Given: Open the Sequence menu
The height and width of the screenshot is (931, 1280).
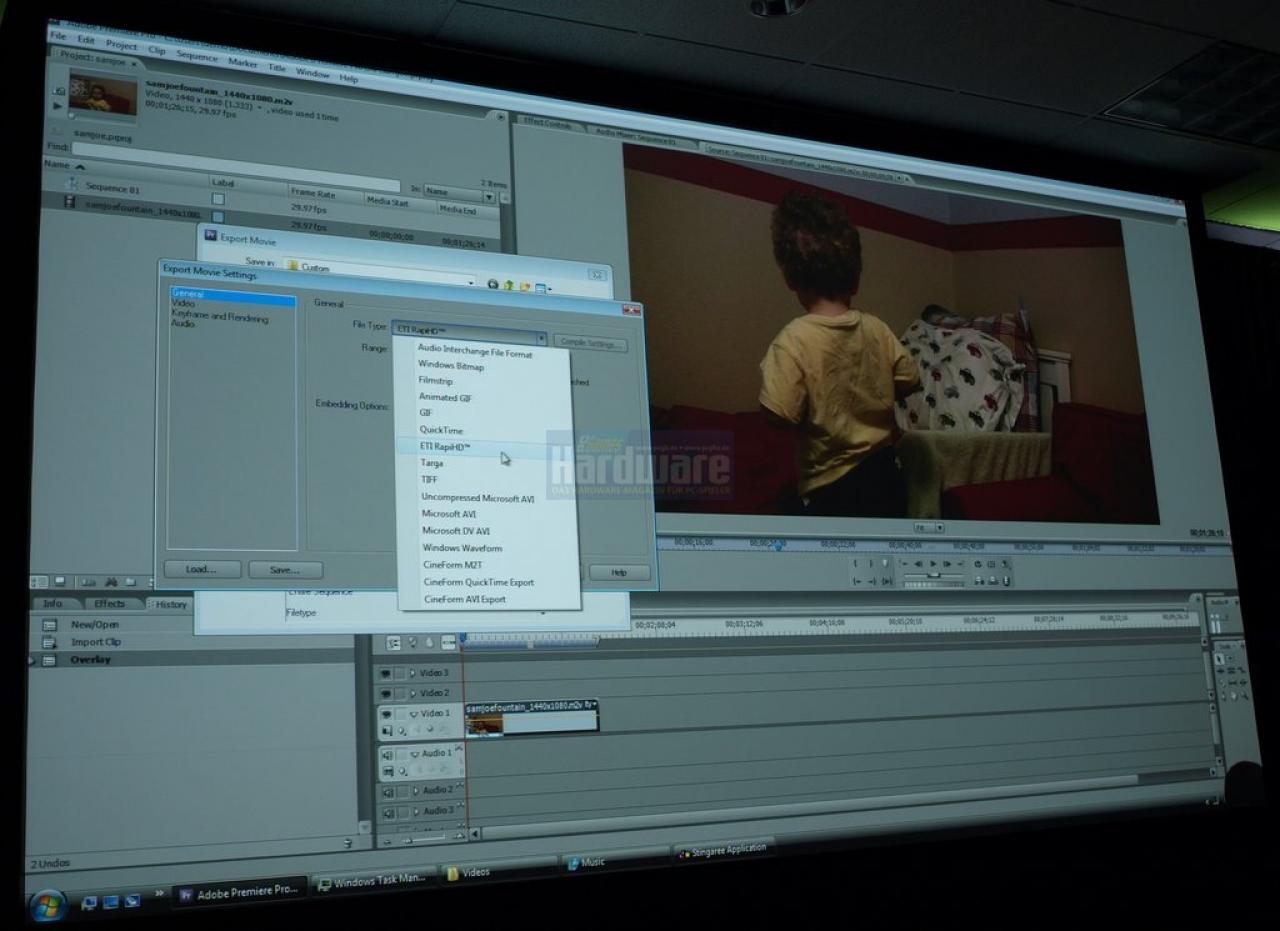Looking at the screenshot, I should coord(196,56).
